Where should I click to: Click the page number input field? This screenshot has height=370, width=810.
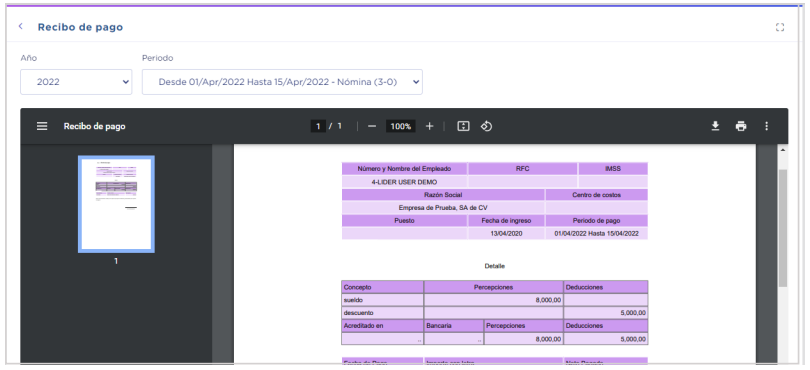pyautogui.click(x=318, y=126)
